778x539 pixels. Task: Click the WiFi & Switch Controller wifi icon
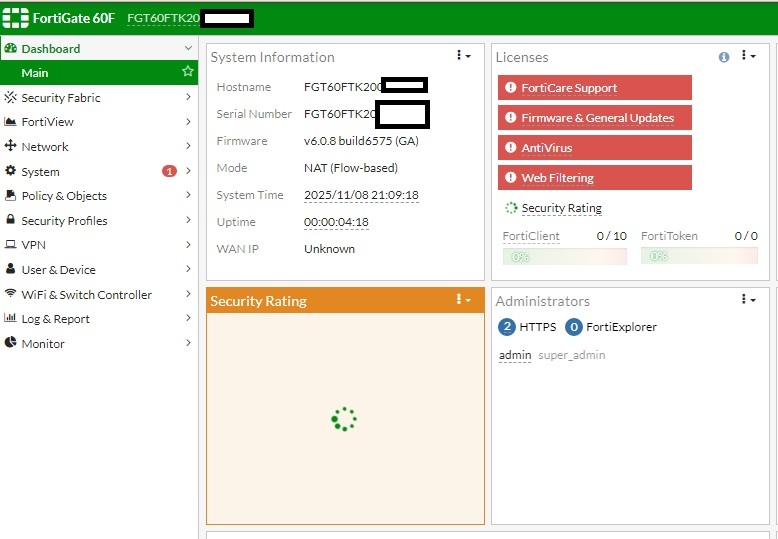pyautogui.click(x=10, y=293)
